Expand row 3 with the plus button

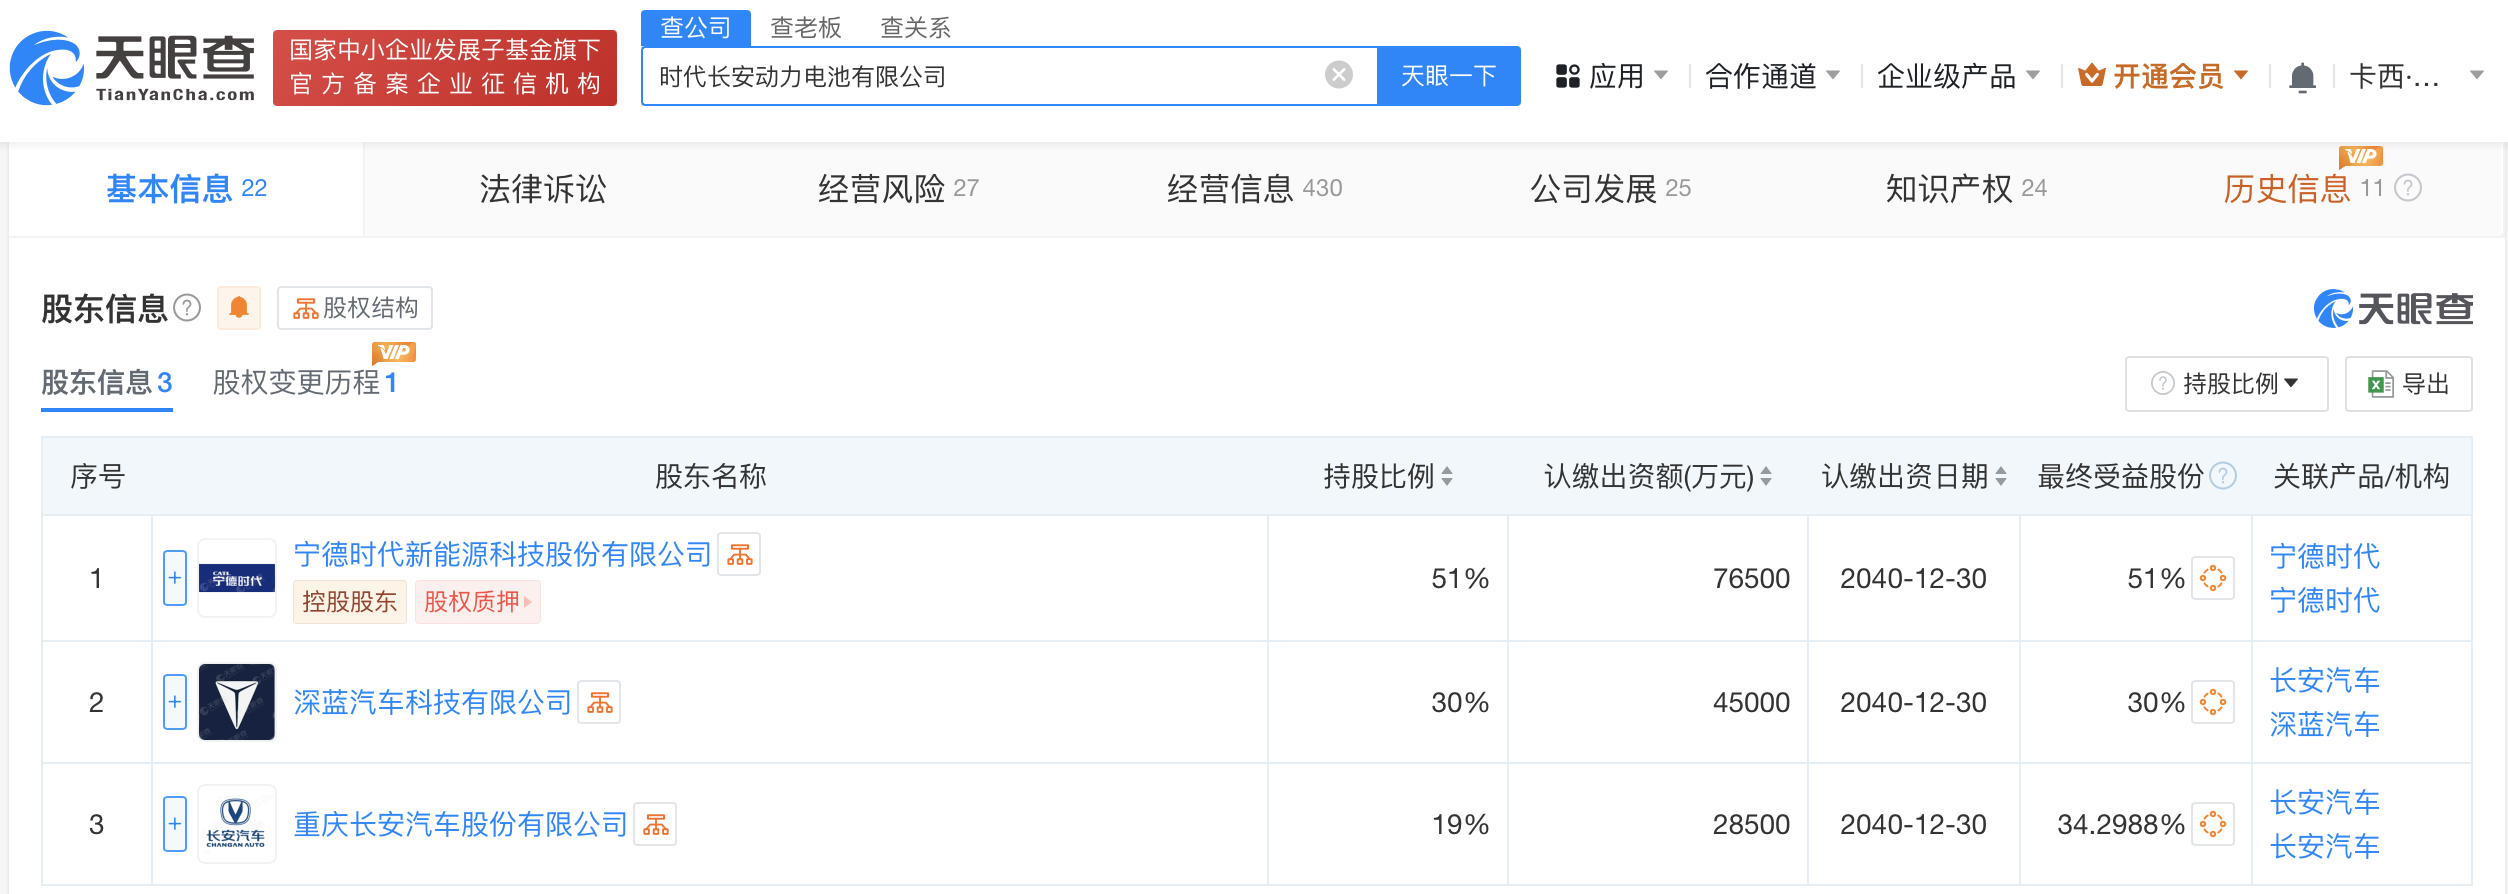tap(175, 824)
